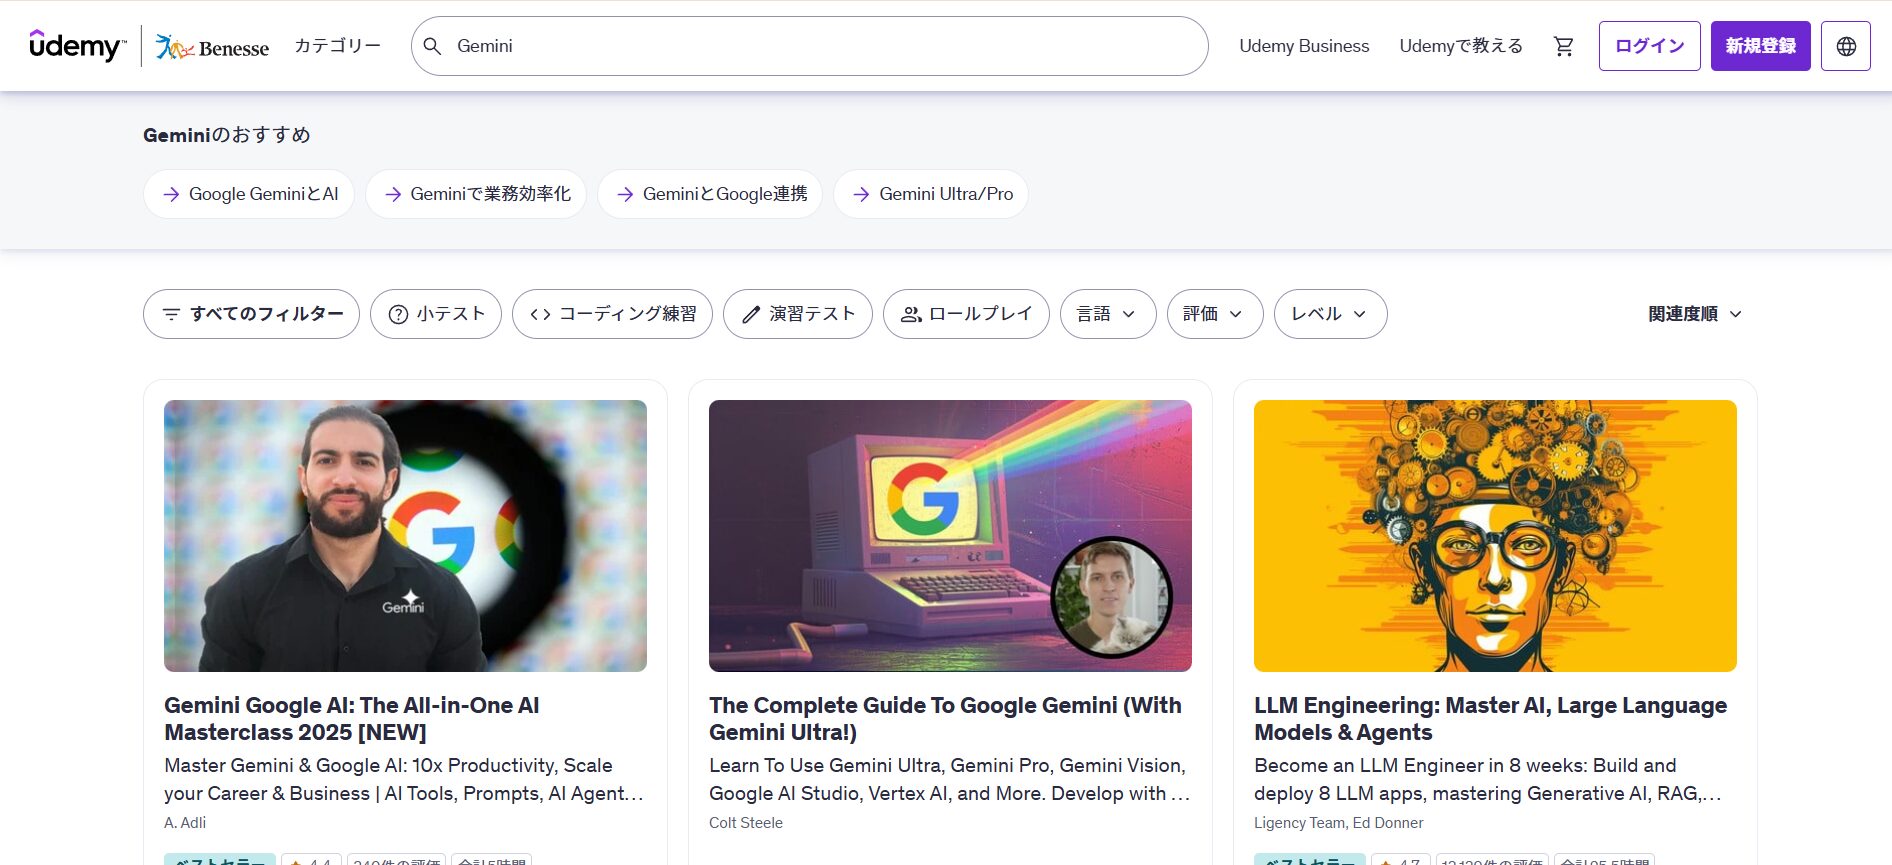
Task: Click the Become an LLM Engineer description
Action: [1487, 779]
